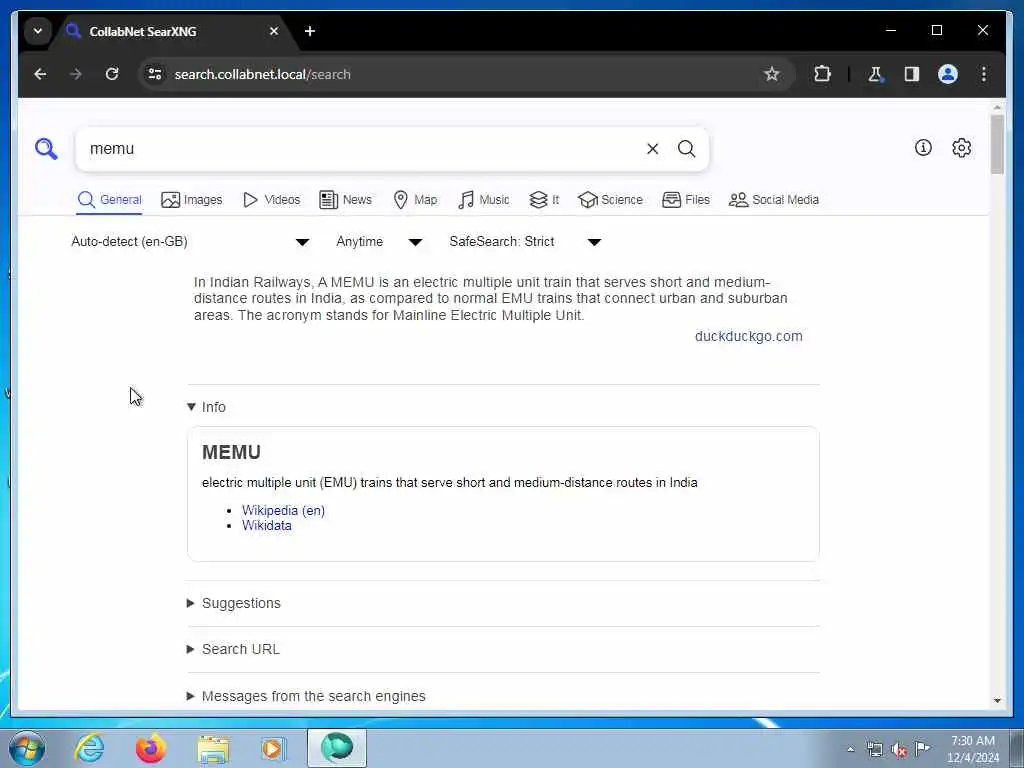Viewport: 1024px width, 768px height.
Task: Click the scrollbar down arrow
Action: [x=997, y=700]
